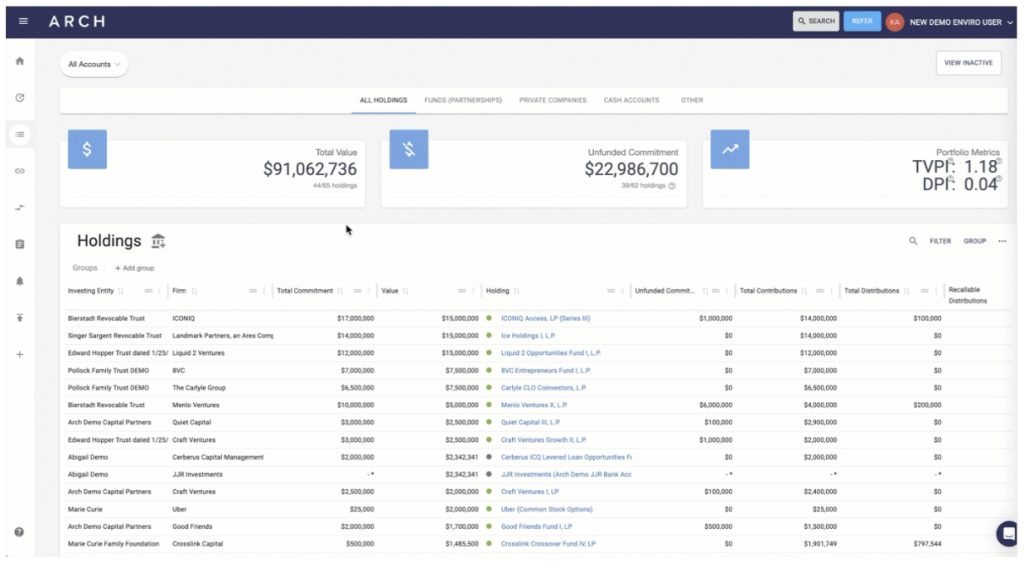The width and height of the screenshot is (1024, 587).
Task: Click the more options ellipsis in Holdings
Action: (x=1002, y=241)
